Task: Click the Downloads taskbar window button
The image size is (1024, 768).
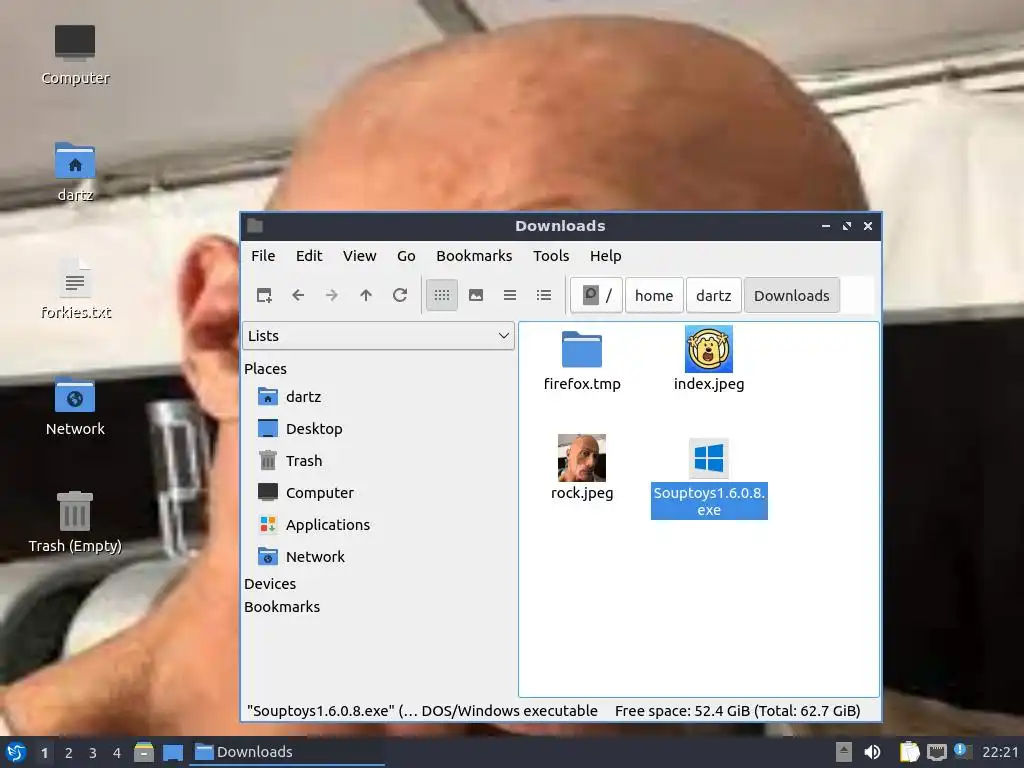Action: pos(287,752)
